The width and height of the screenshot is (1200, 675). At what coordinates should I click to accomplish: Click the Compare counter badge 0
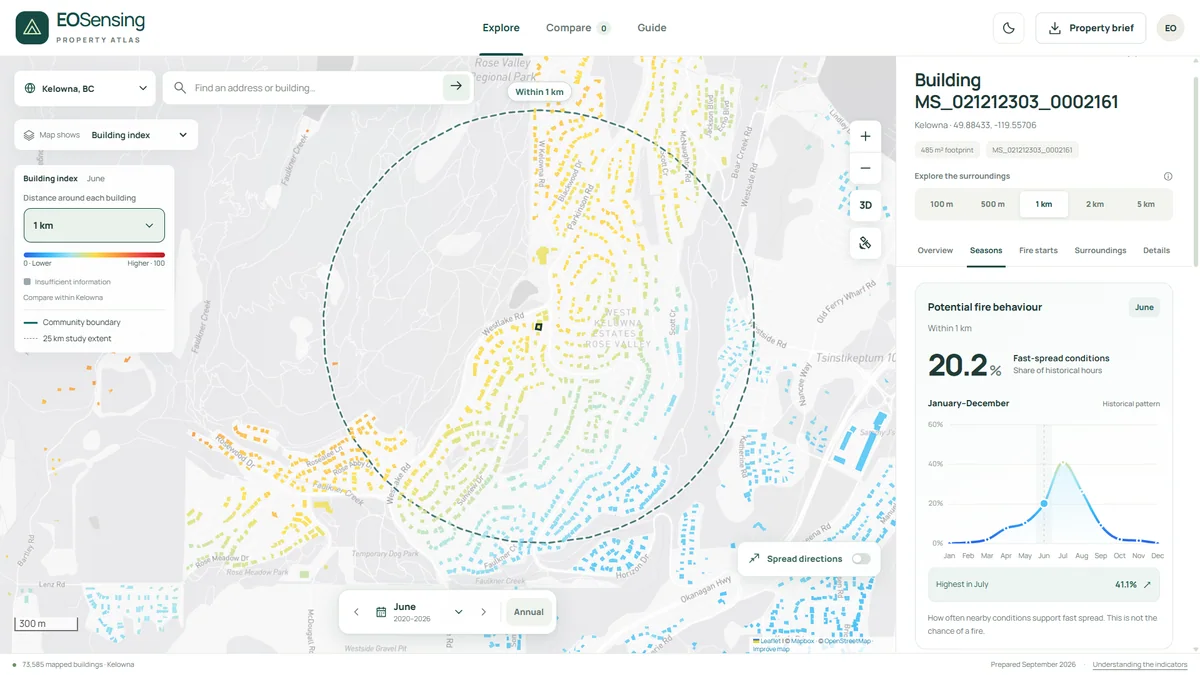[604, 28]
